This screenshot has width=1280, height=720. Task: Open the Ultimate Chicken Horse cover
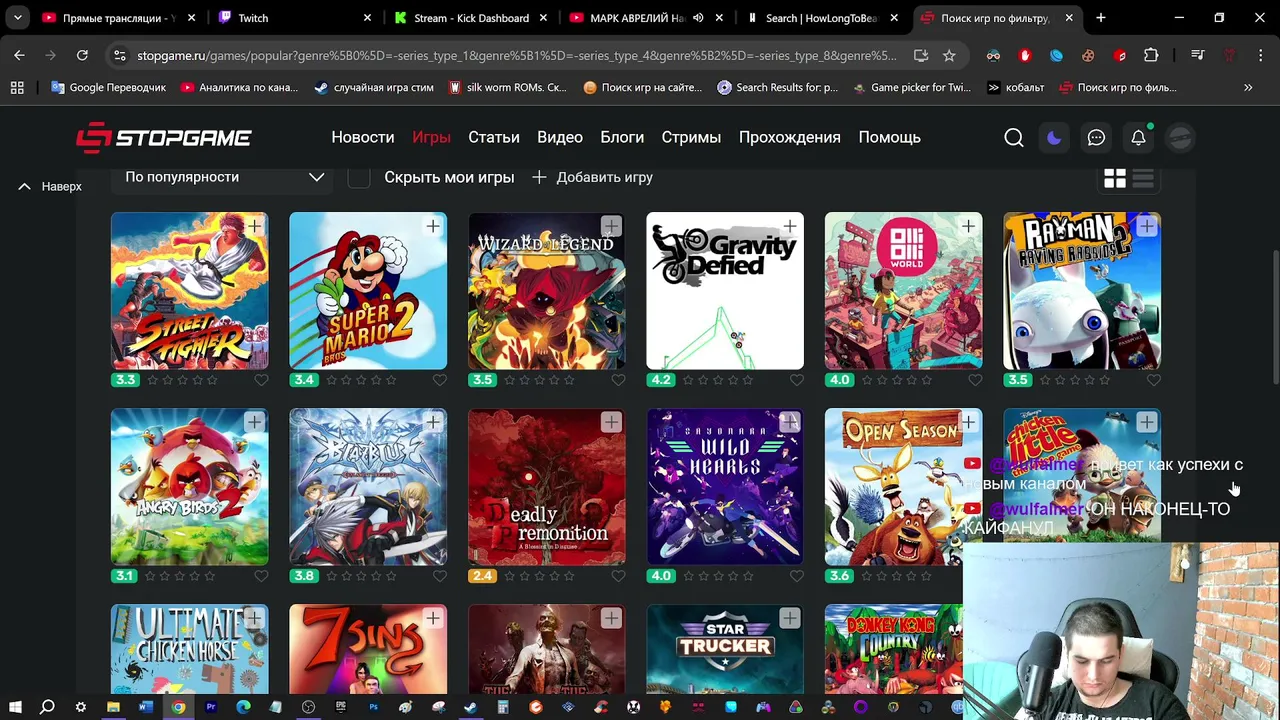coord(190,649)
